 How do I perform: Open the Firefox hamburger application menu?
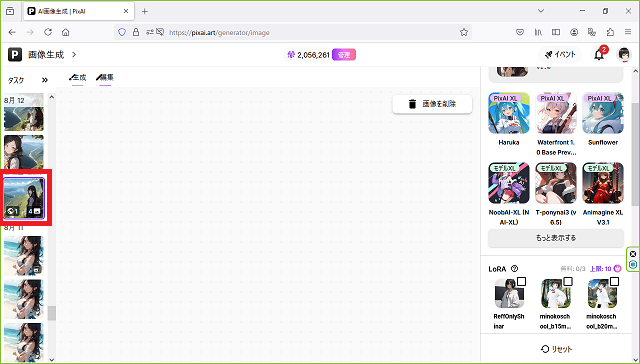(x=628, y=32)
